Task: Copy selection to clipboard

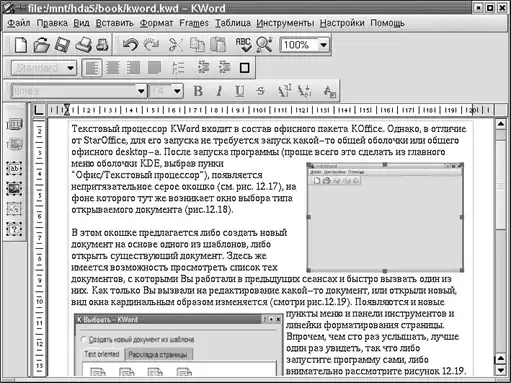Action: [197, 45]
